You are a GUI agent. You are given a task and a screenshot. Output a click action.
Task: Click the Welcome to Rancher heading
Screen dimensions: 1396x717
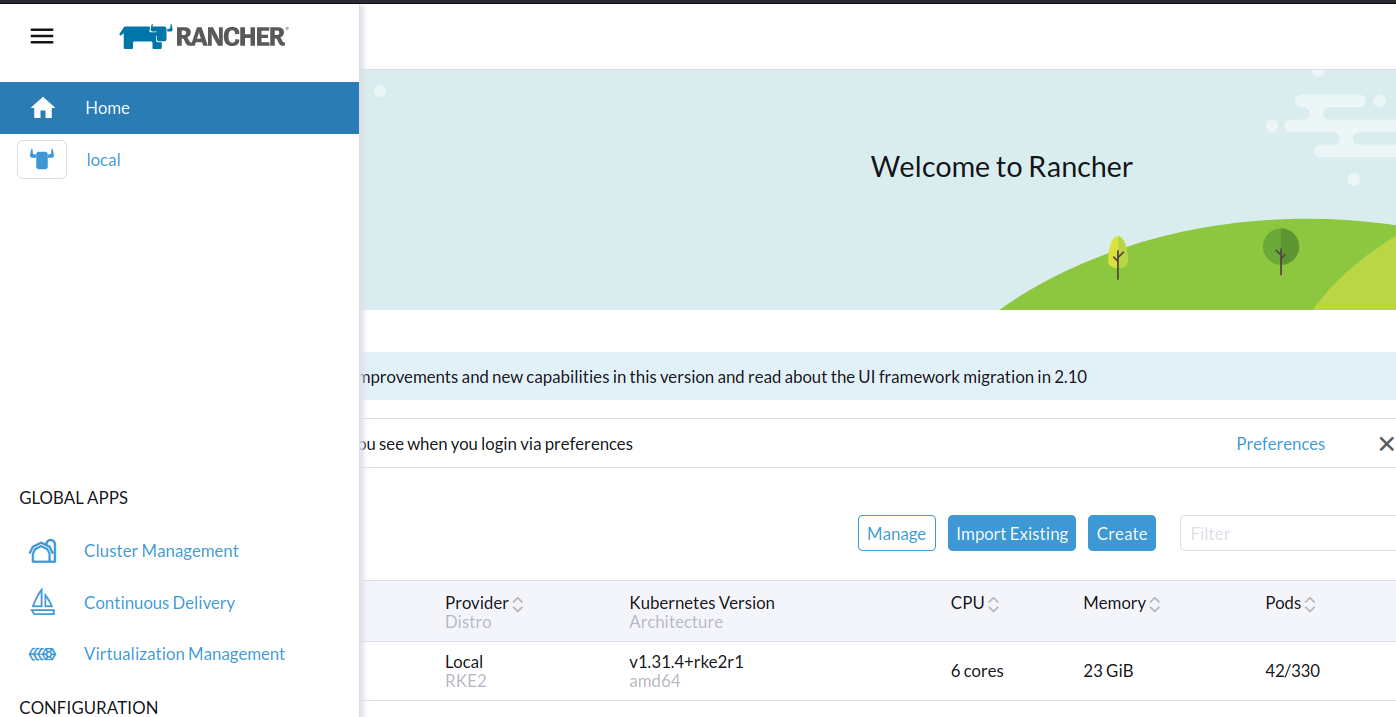point(1001,166)
